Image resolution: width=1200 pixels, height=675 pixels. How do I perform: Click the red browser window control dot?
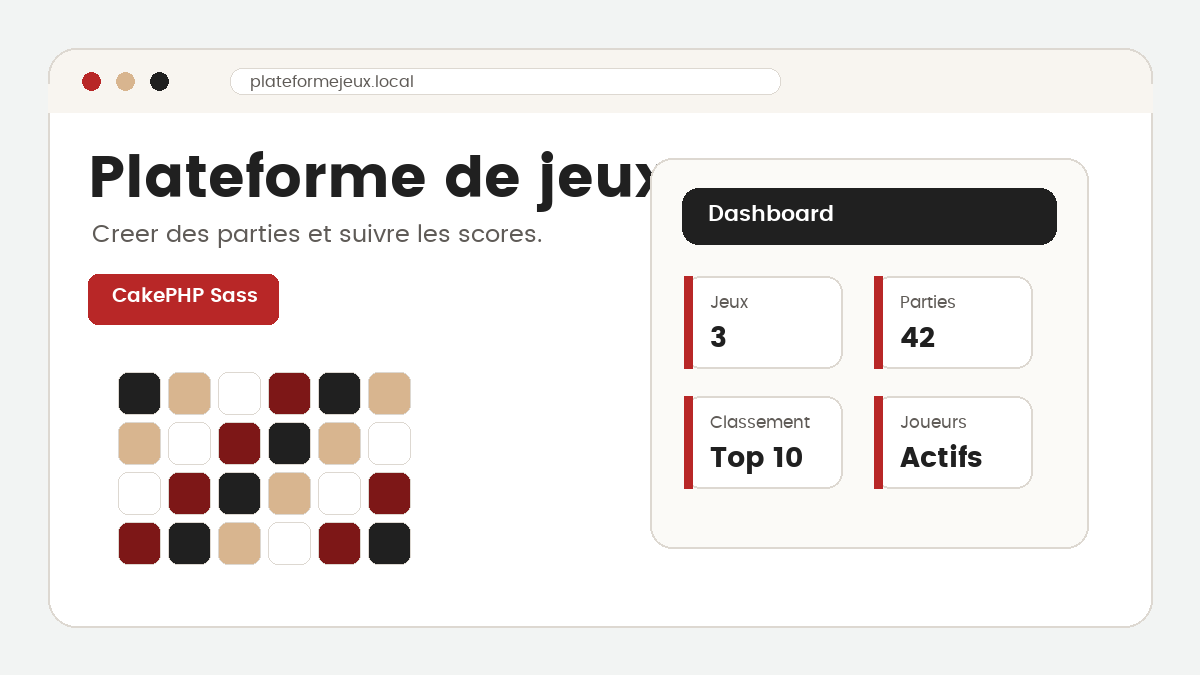pyautogui.click(x=92, y=81)
